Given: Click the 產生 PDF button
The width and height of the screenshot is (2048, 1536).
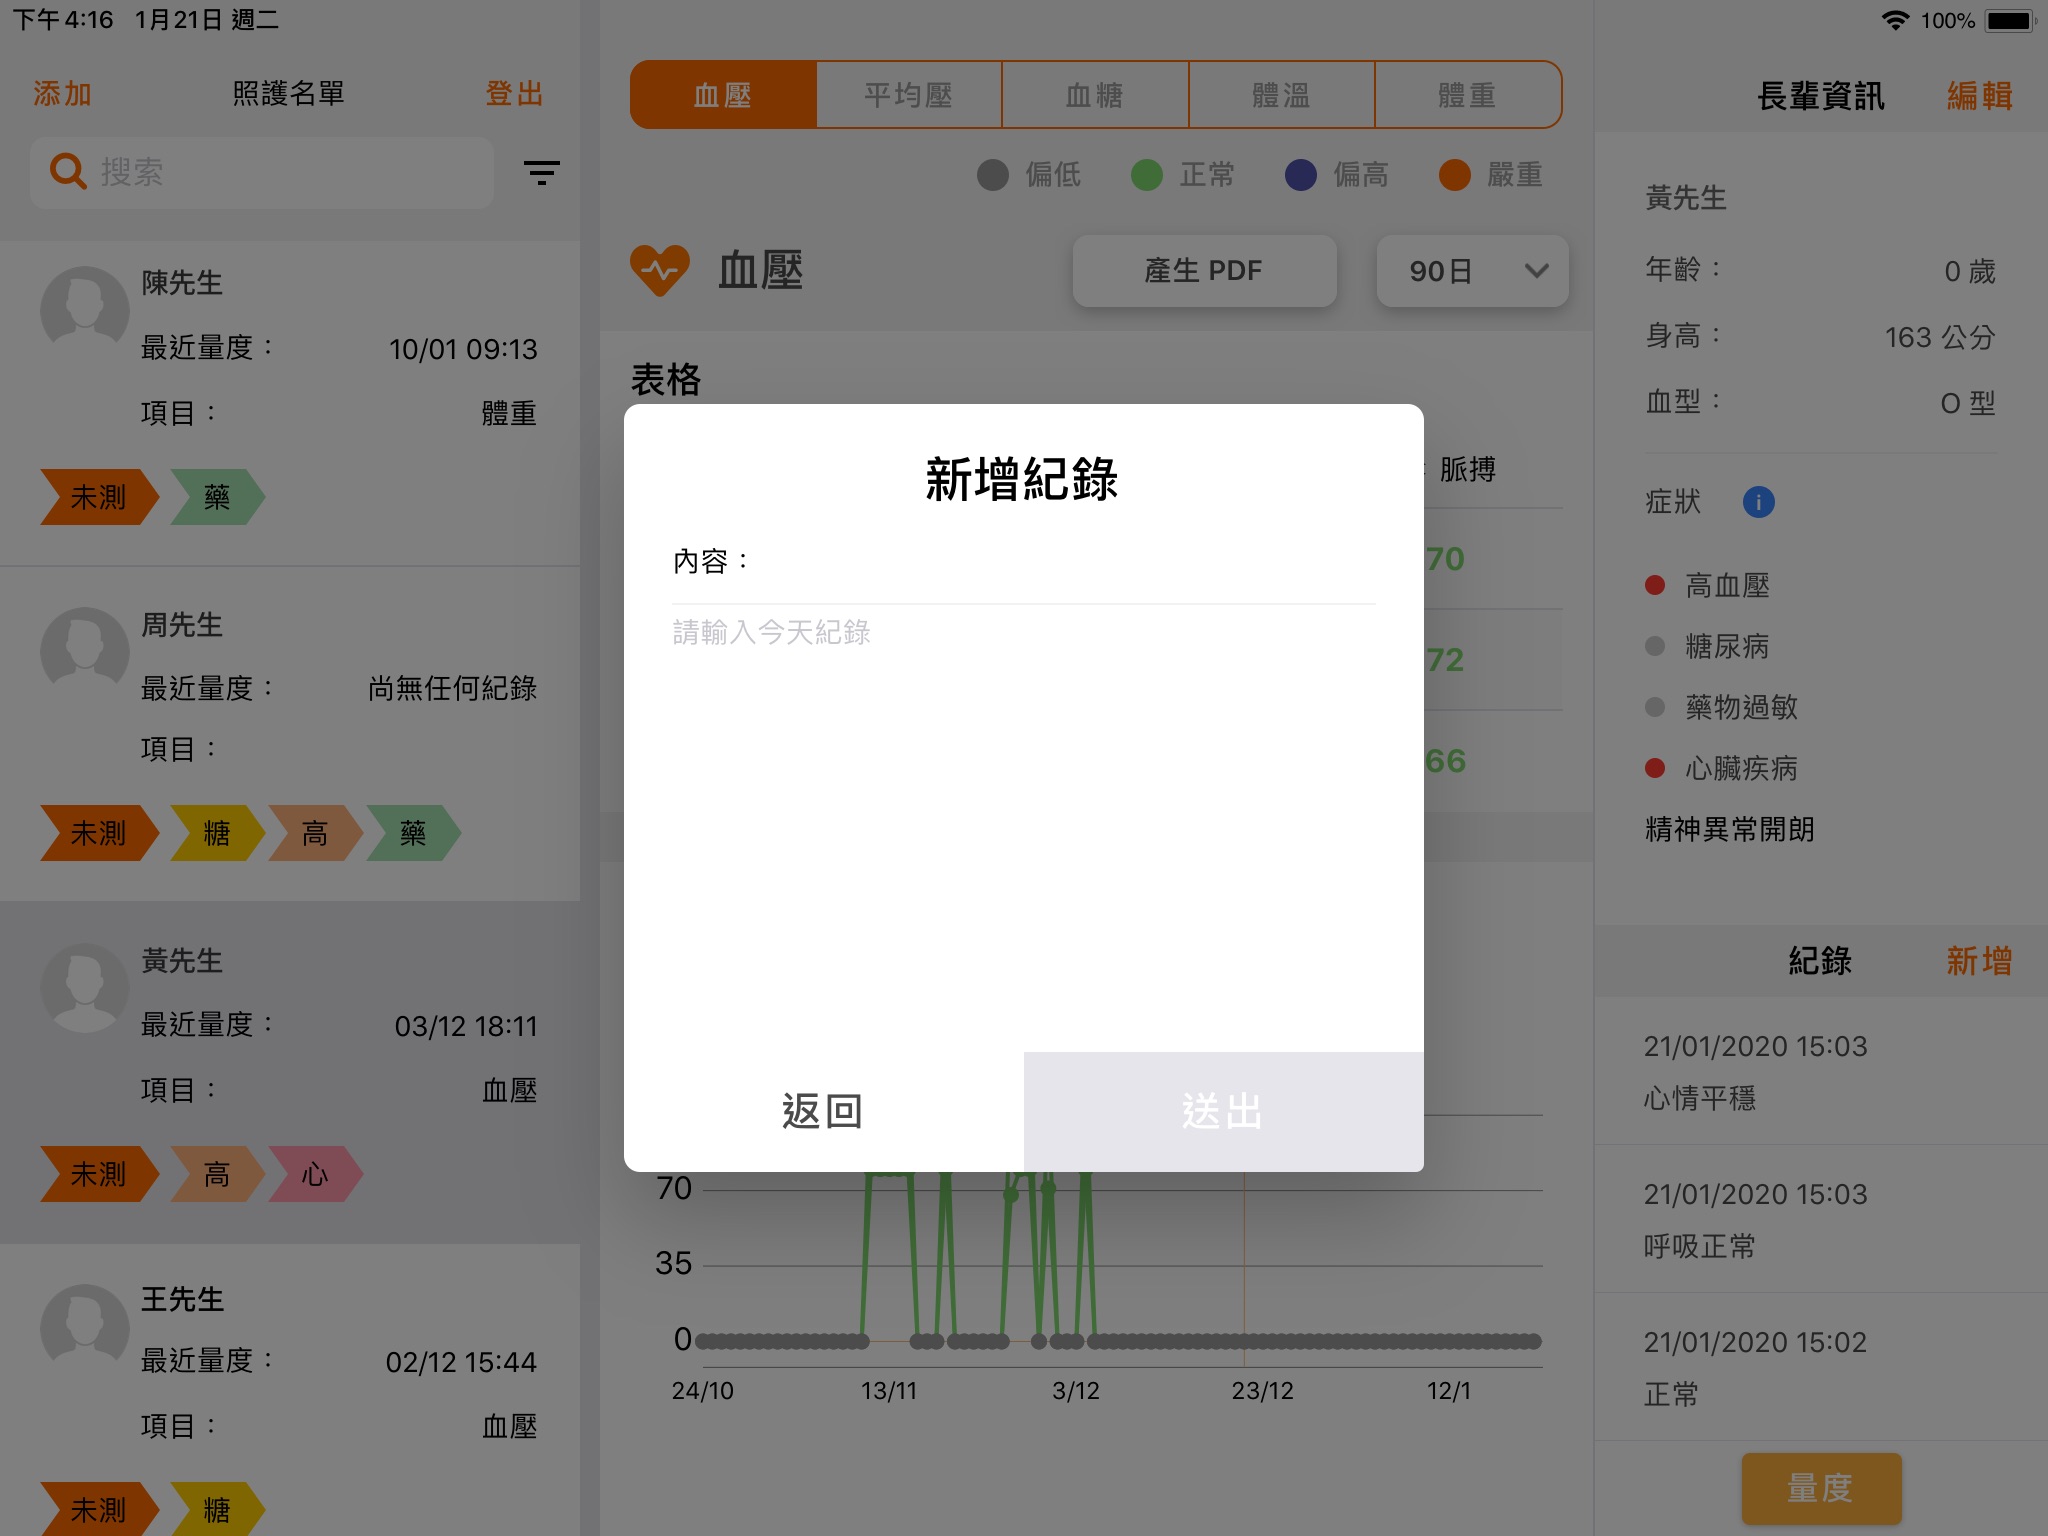Looking at the screenshot, I should (x=1204, y=271).
